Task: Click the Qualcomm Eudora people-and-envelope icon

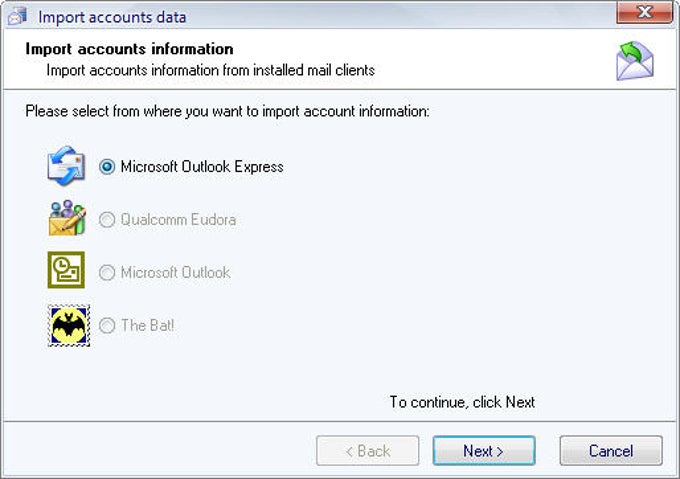Action: 67,218
